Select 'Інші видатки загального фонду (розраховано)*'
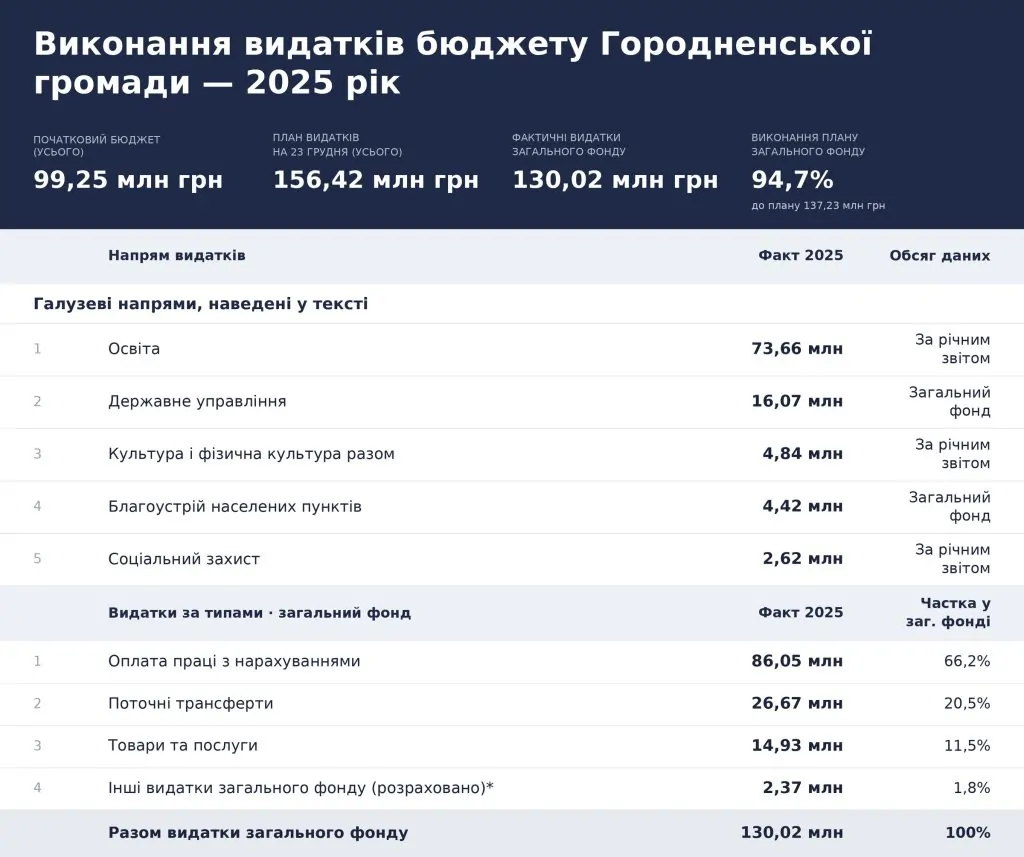The height and width of the screenshot is (857, 1024). [300, 788]
